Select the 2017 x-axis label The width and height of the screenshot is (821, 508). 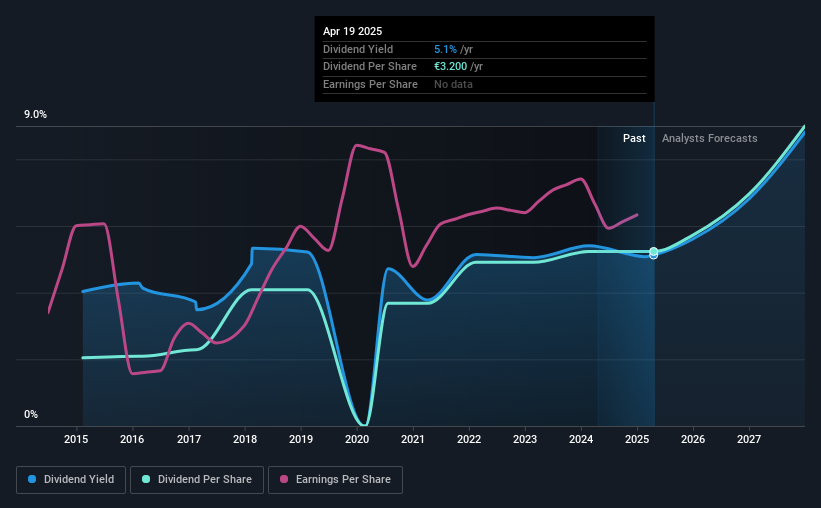tap(188, 439)
